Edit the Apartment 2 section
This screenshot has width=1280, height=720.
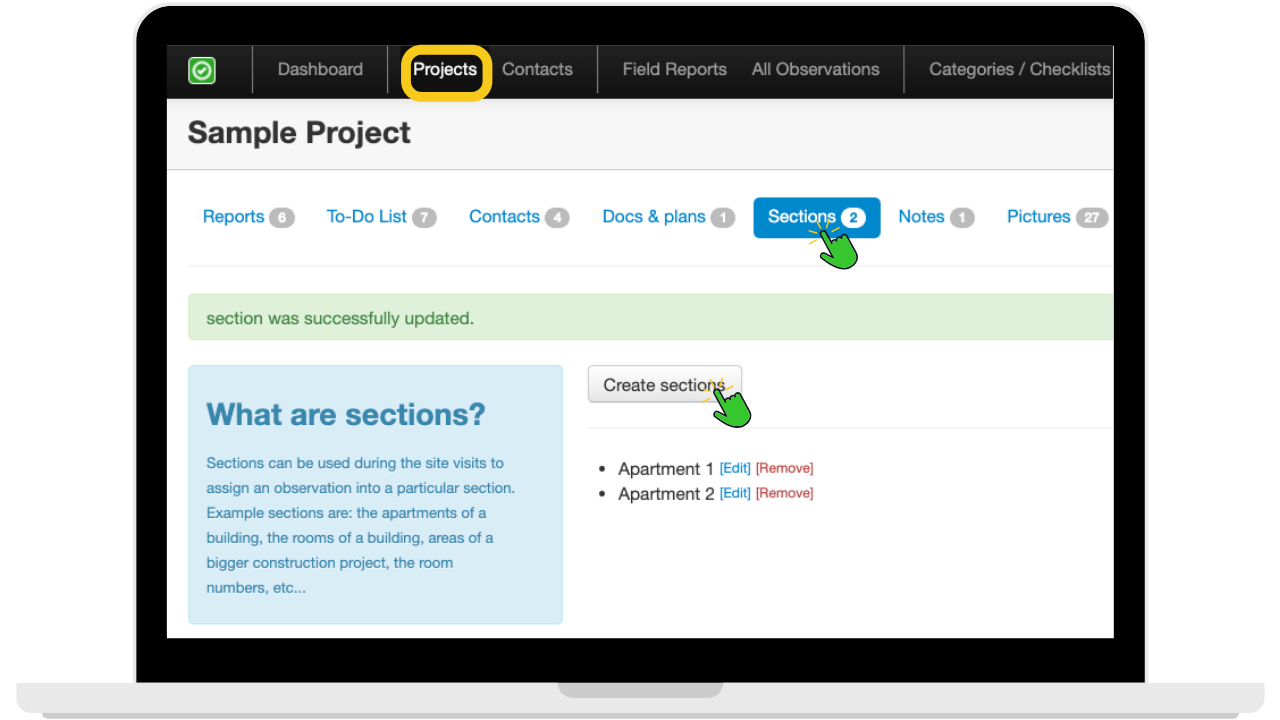pyautogui.click(x=735, y=493)
